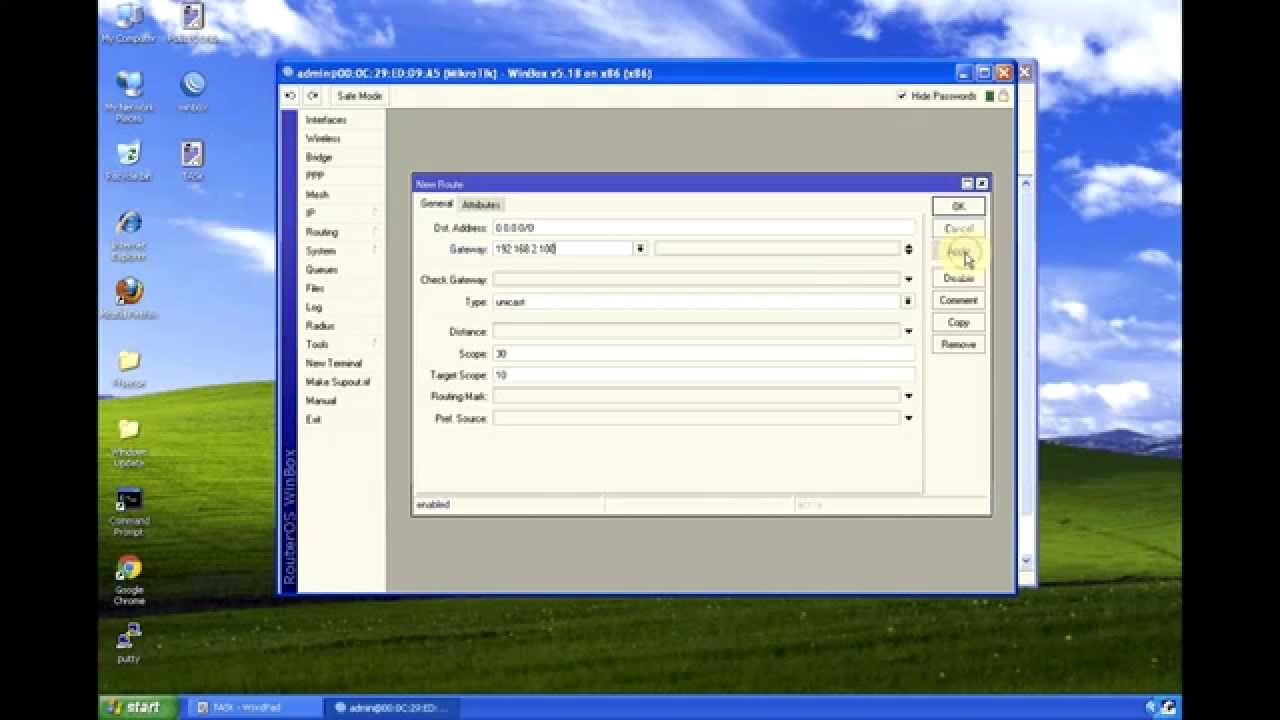This screenshot has height=720, width=1280.
Task: Click the Gateway add/remove stepper
Action: 908,249
